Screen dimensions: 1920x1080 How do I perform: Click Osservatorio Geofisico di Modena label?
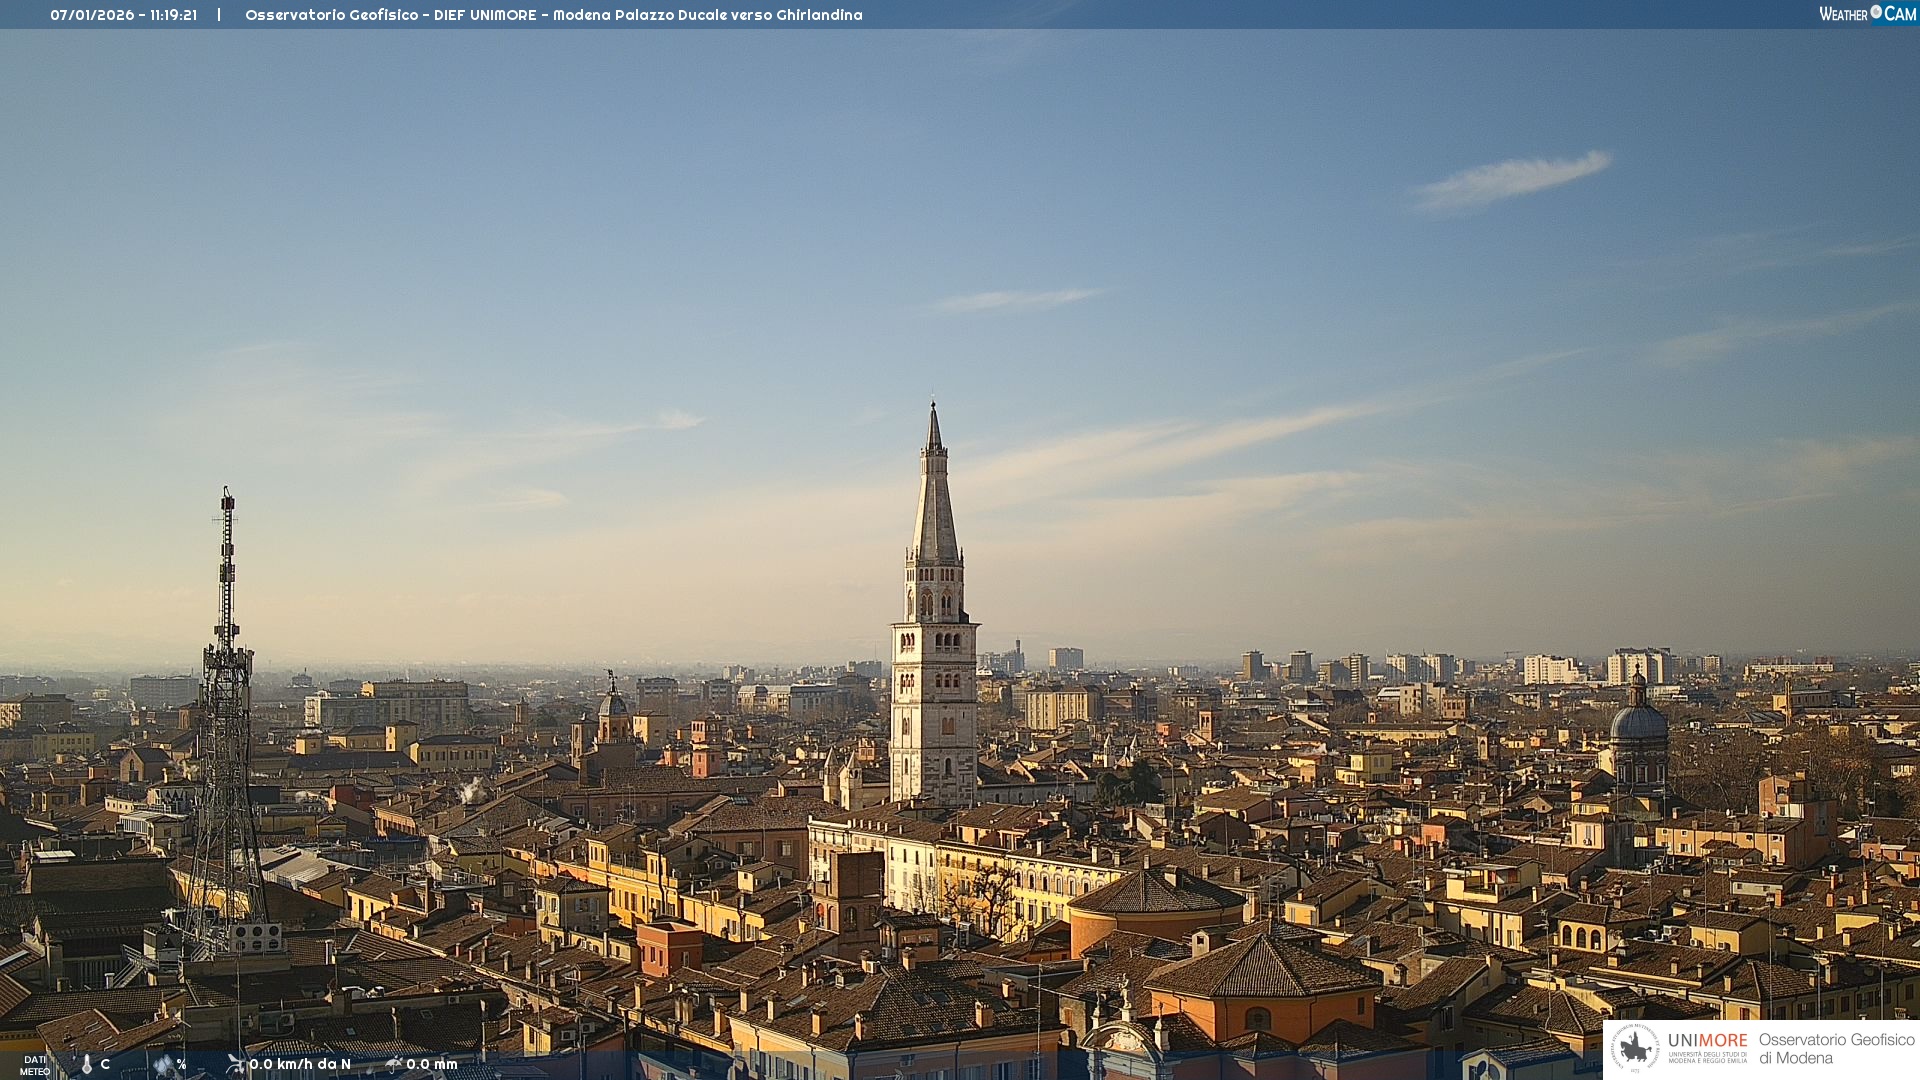tap(1836, 1048)
